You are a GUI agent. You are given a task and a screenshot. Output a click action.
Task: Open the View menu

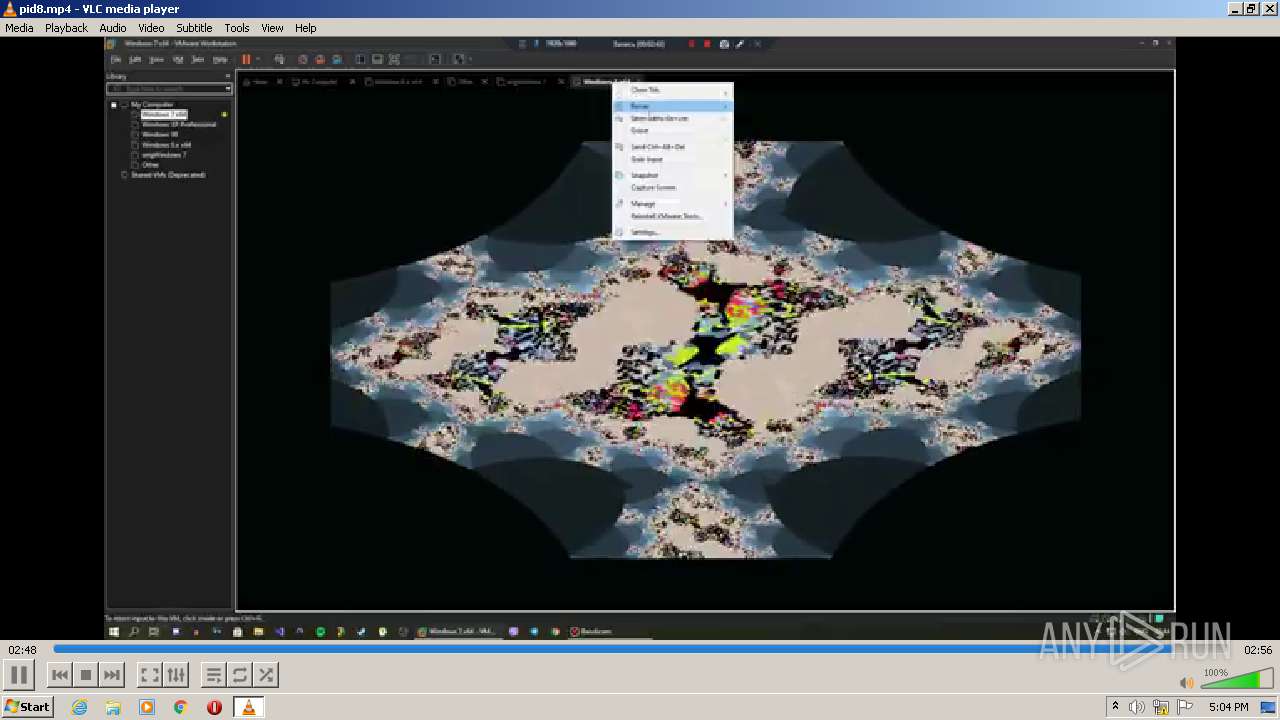(x=272, y=28)
